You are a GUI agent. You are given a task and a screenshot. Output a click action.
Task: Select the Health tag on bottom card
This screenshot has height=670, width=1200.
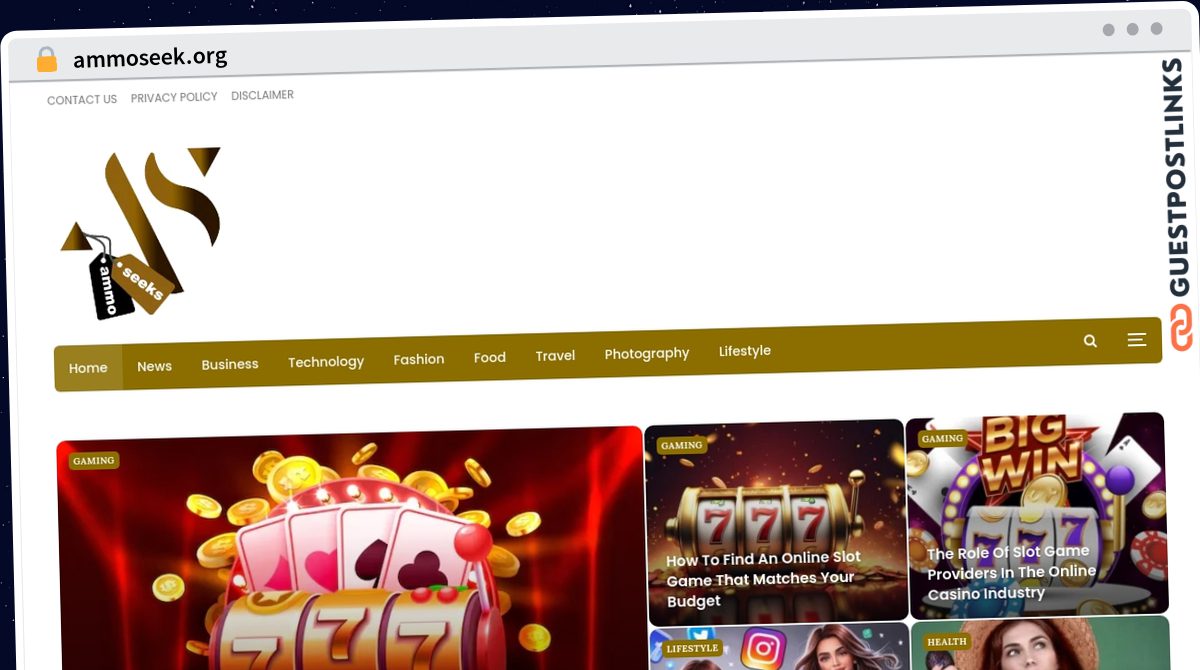pos(947,642)
